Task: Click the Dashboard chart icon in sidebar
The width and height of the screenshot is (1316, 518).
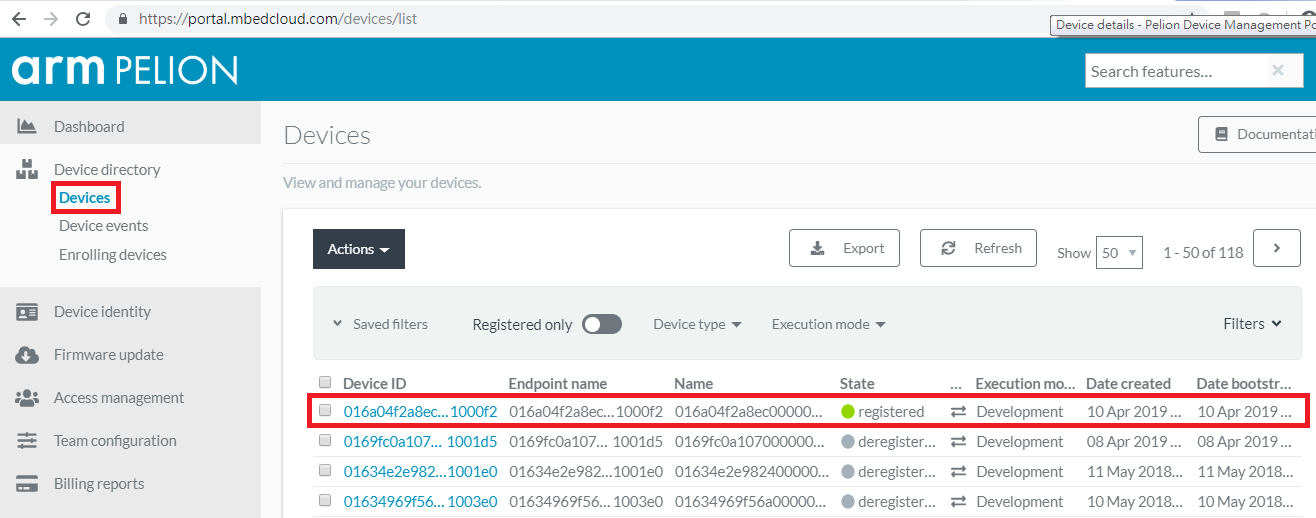Action: [27, 127]
